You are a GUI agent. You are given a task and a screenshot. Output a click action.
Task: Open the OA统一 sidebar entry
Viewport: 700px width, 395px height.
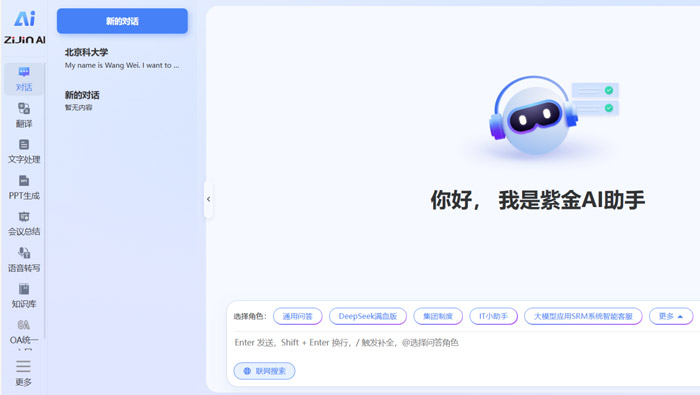coord(24,333)
